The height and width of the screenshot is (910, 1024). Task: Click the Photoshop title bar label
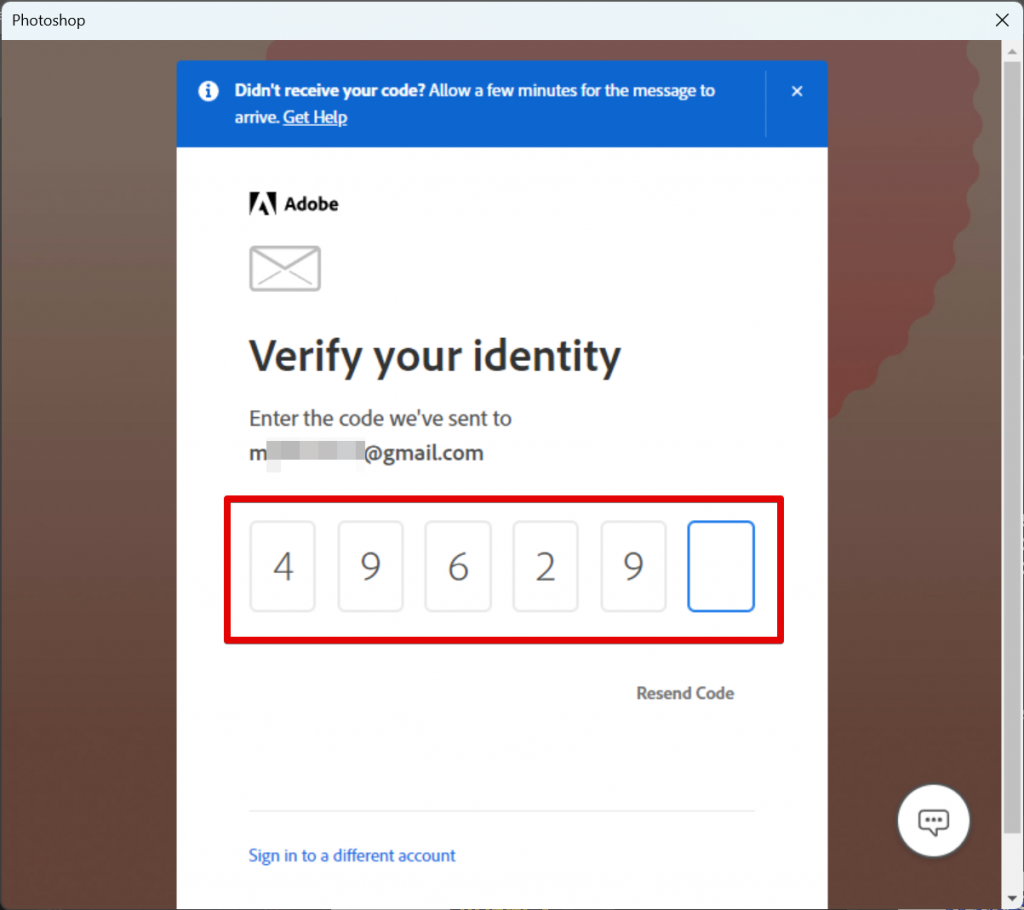(48, 19)
